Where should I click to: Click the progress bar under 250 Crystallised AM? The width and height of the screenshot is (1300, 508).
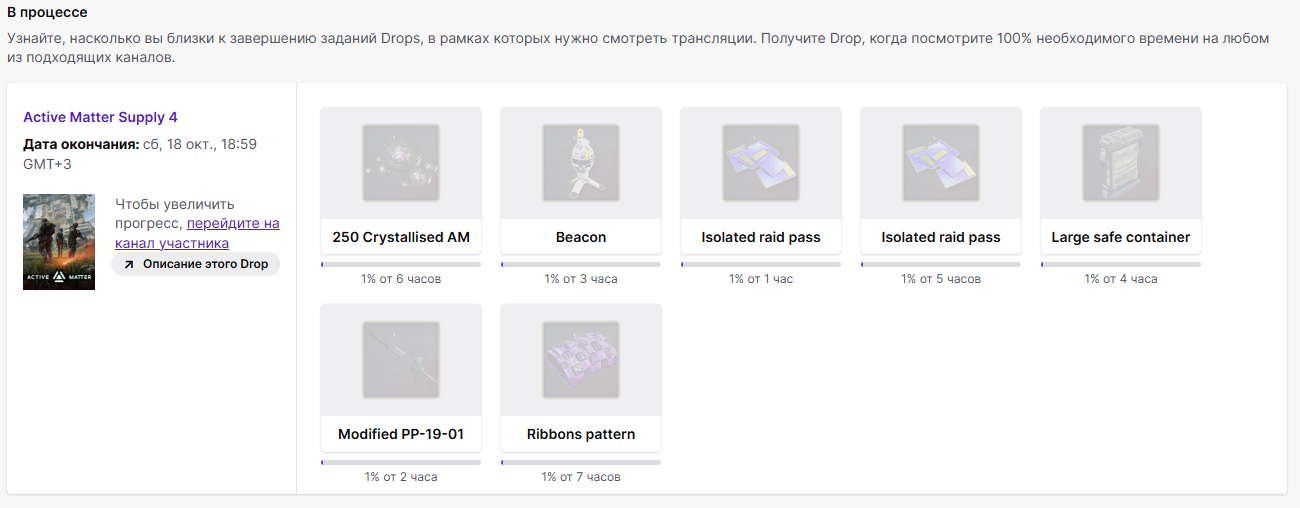401,265
